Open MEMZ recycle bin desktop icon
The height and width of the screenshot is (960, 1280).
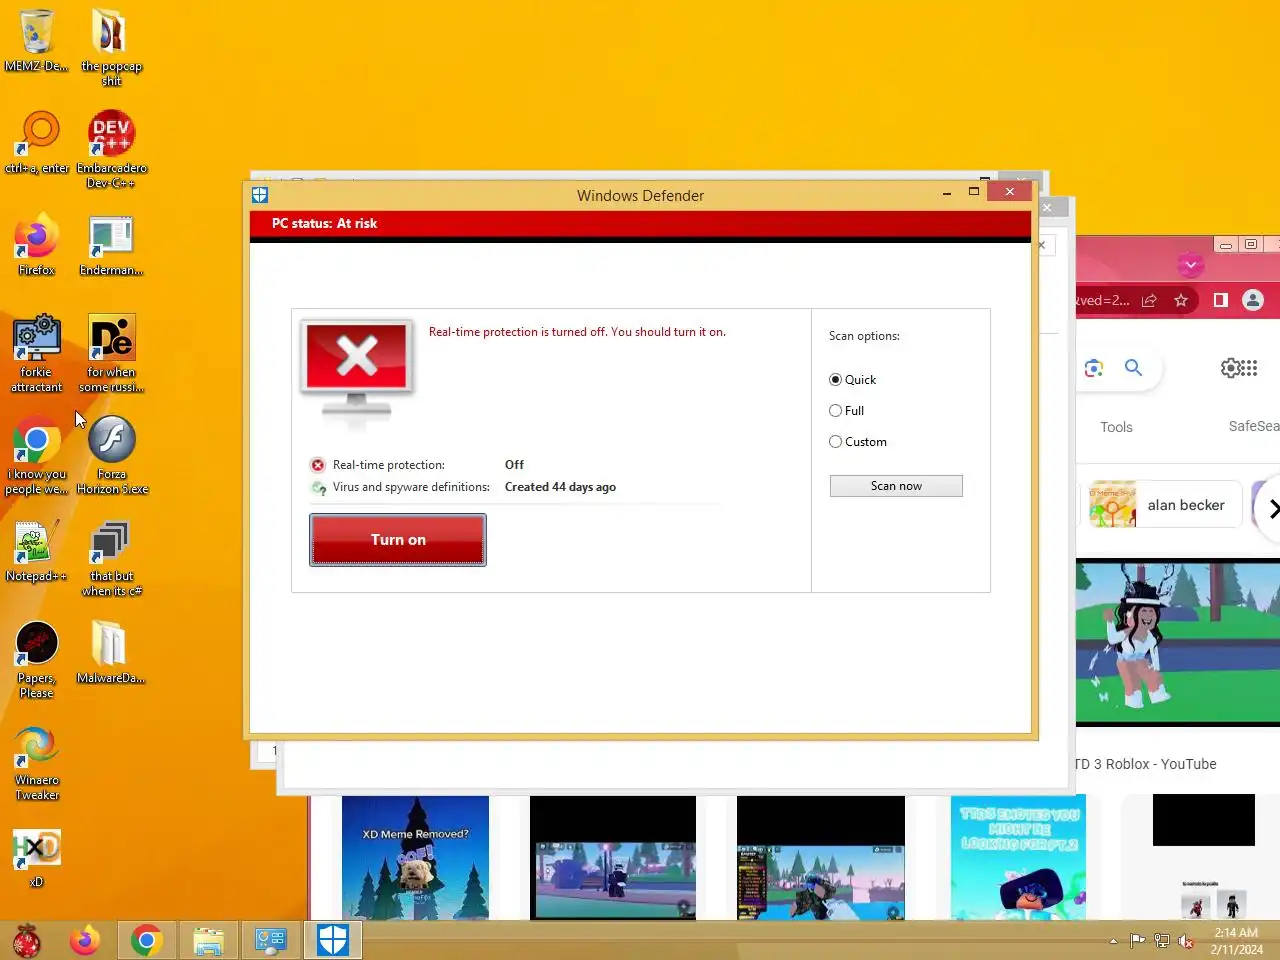coord(37,40)
